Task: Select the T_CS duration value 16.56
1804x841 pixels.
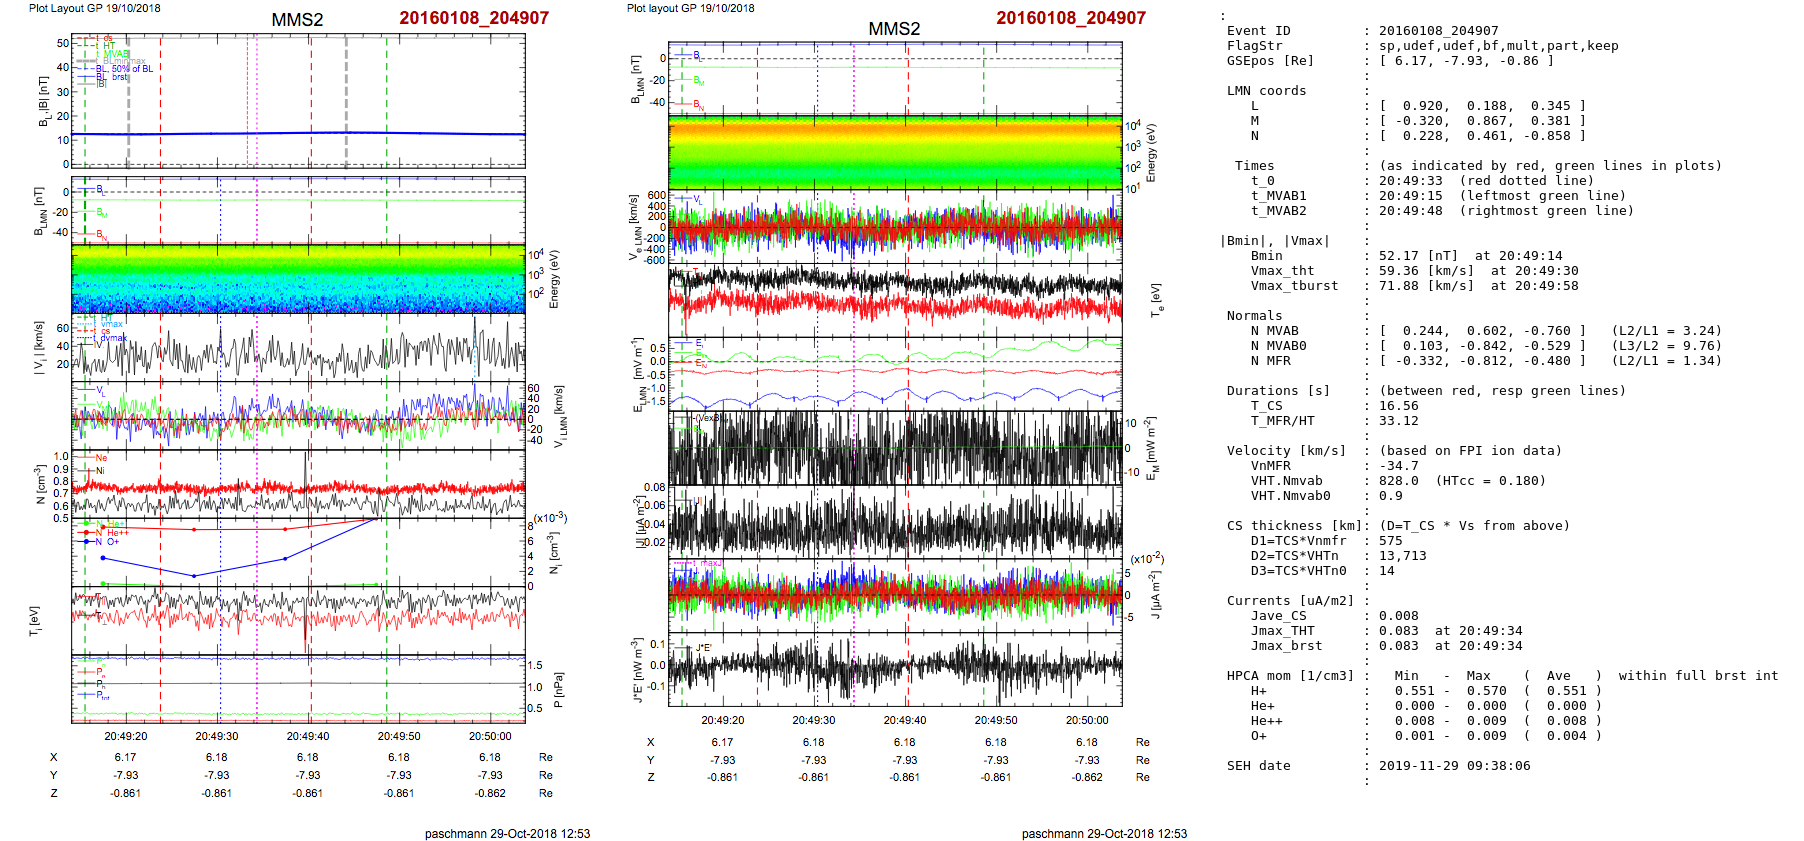Action: (1398, 406)
